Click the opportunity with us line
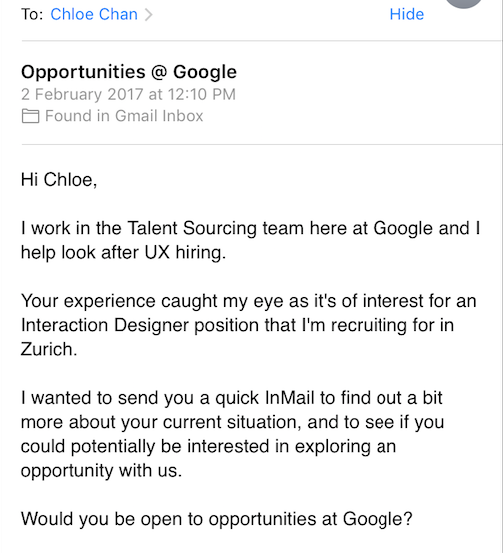 coord(101,470)
